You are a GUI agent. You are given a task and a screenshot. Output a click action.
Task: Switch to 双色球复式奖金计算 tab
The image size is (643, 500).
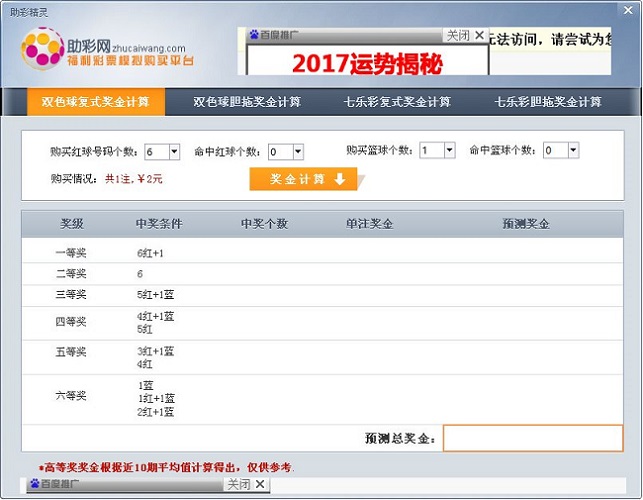click(x=96, y=101)
